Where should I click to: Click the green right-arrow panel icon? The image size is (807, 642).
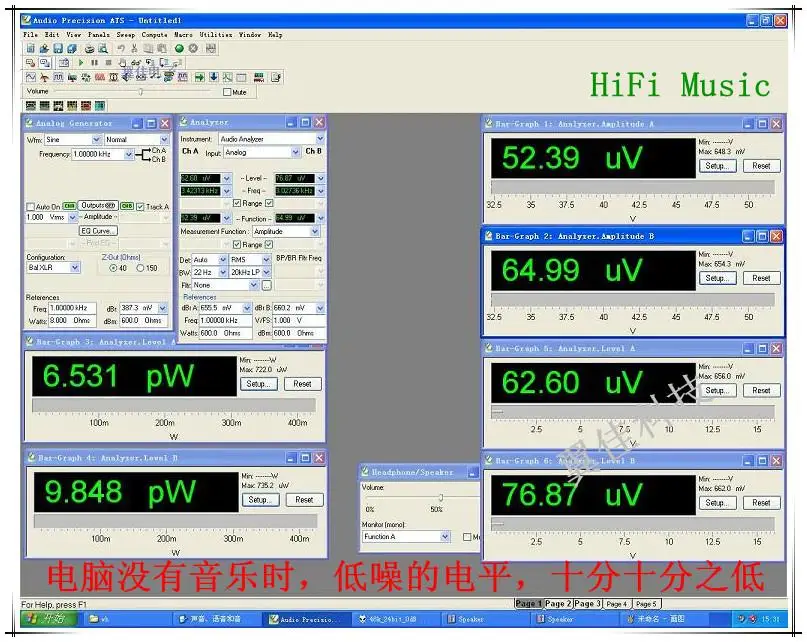[199, 77]
